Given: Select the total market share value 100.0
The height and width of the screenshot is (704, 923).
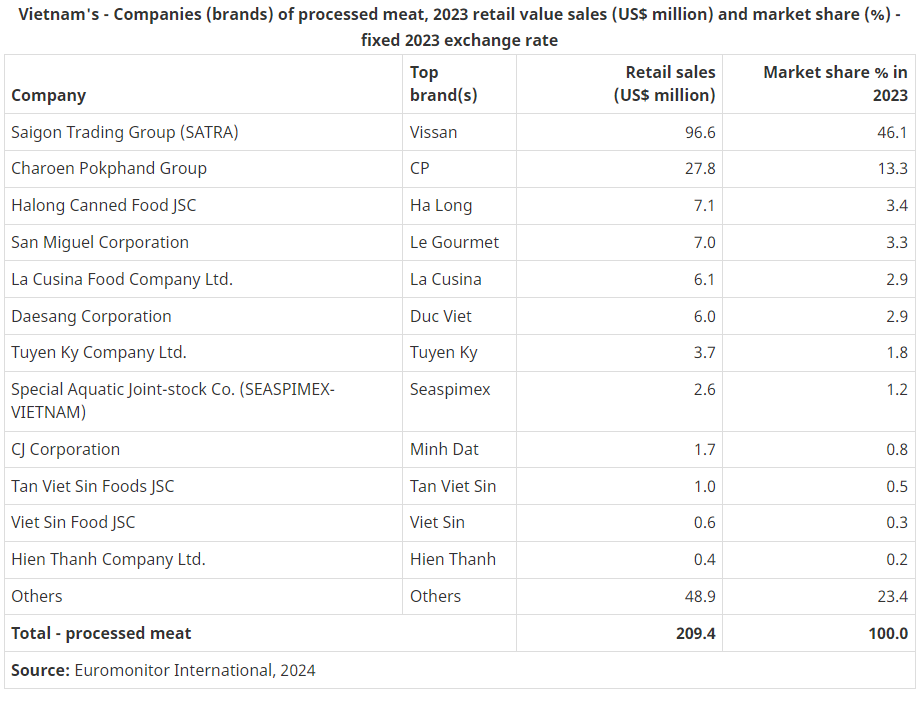Looking at the screenshot, I should (888, 634).
